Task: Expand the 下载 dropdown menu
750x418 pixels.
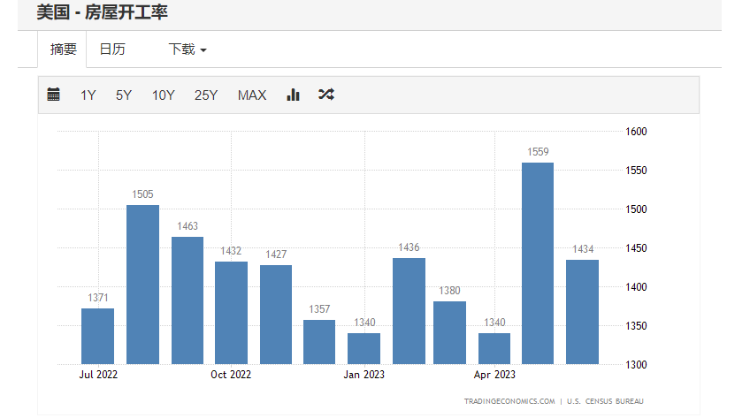Action: tap(187, 49)
